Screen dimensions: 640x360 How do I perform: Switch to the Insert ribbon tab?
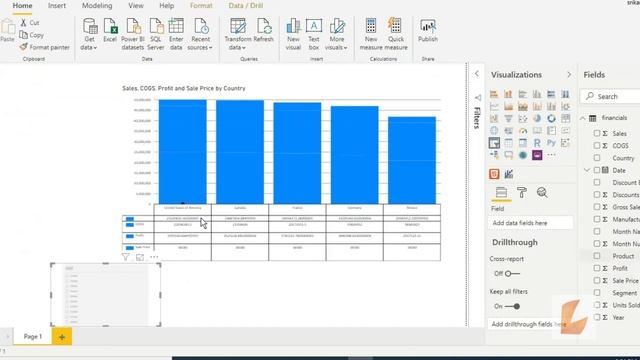57,6
